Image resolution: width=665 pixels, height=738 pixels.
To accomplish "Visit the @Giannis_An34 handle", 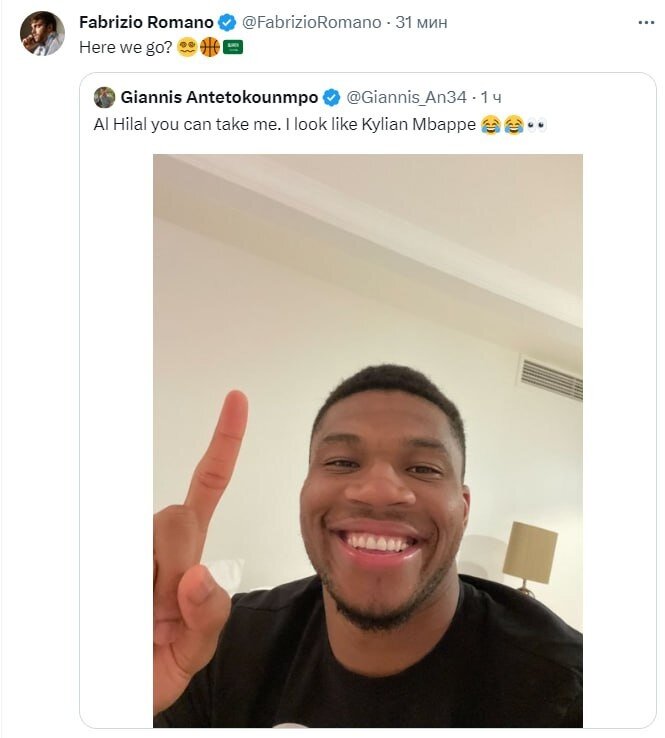I will (406, 97).
